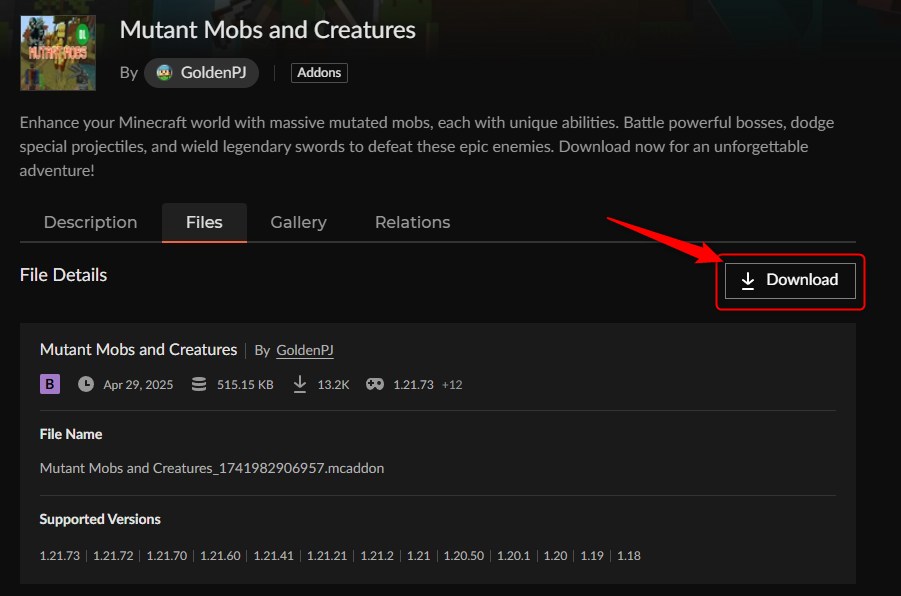The width and height of the screenshot is (901, 596).
Task: Click the Mutant Mobs and Creatures page title
Action: coord(267,30)
